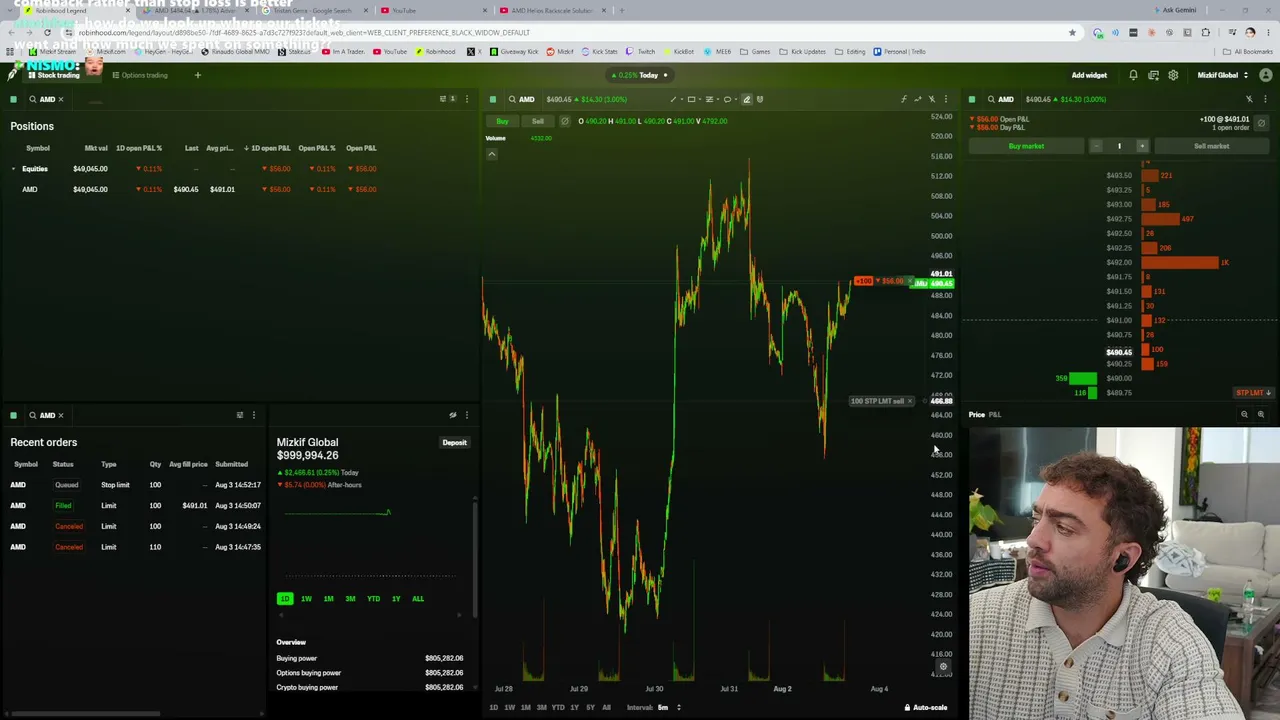Cancel the 100 STP LMT sell chart order
This screenshot has width=1280, height=720.
[x=909, y=401]
